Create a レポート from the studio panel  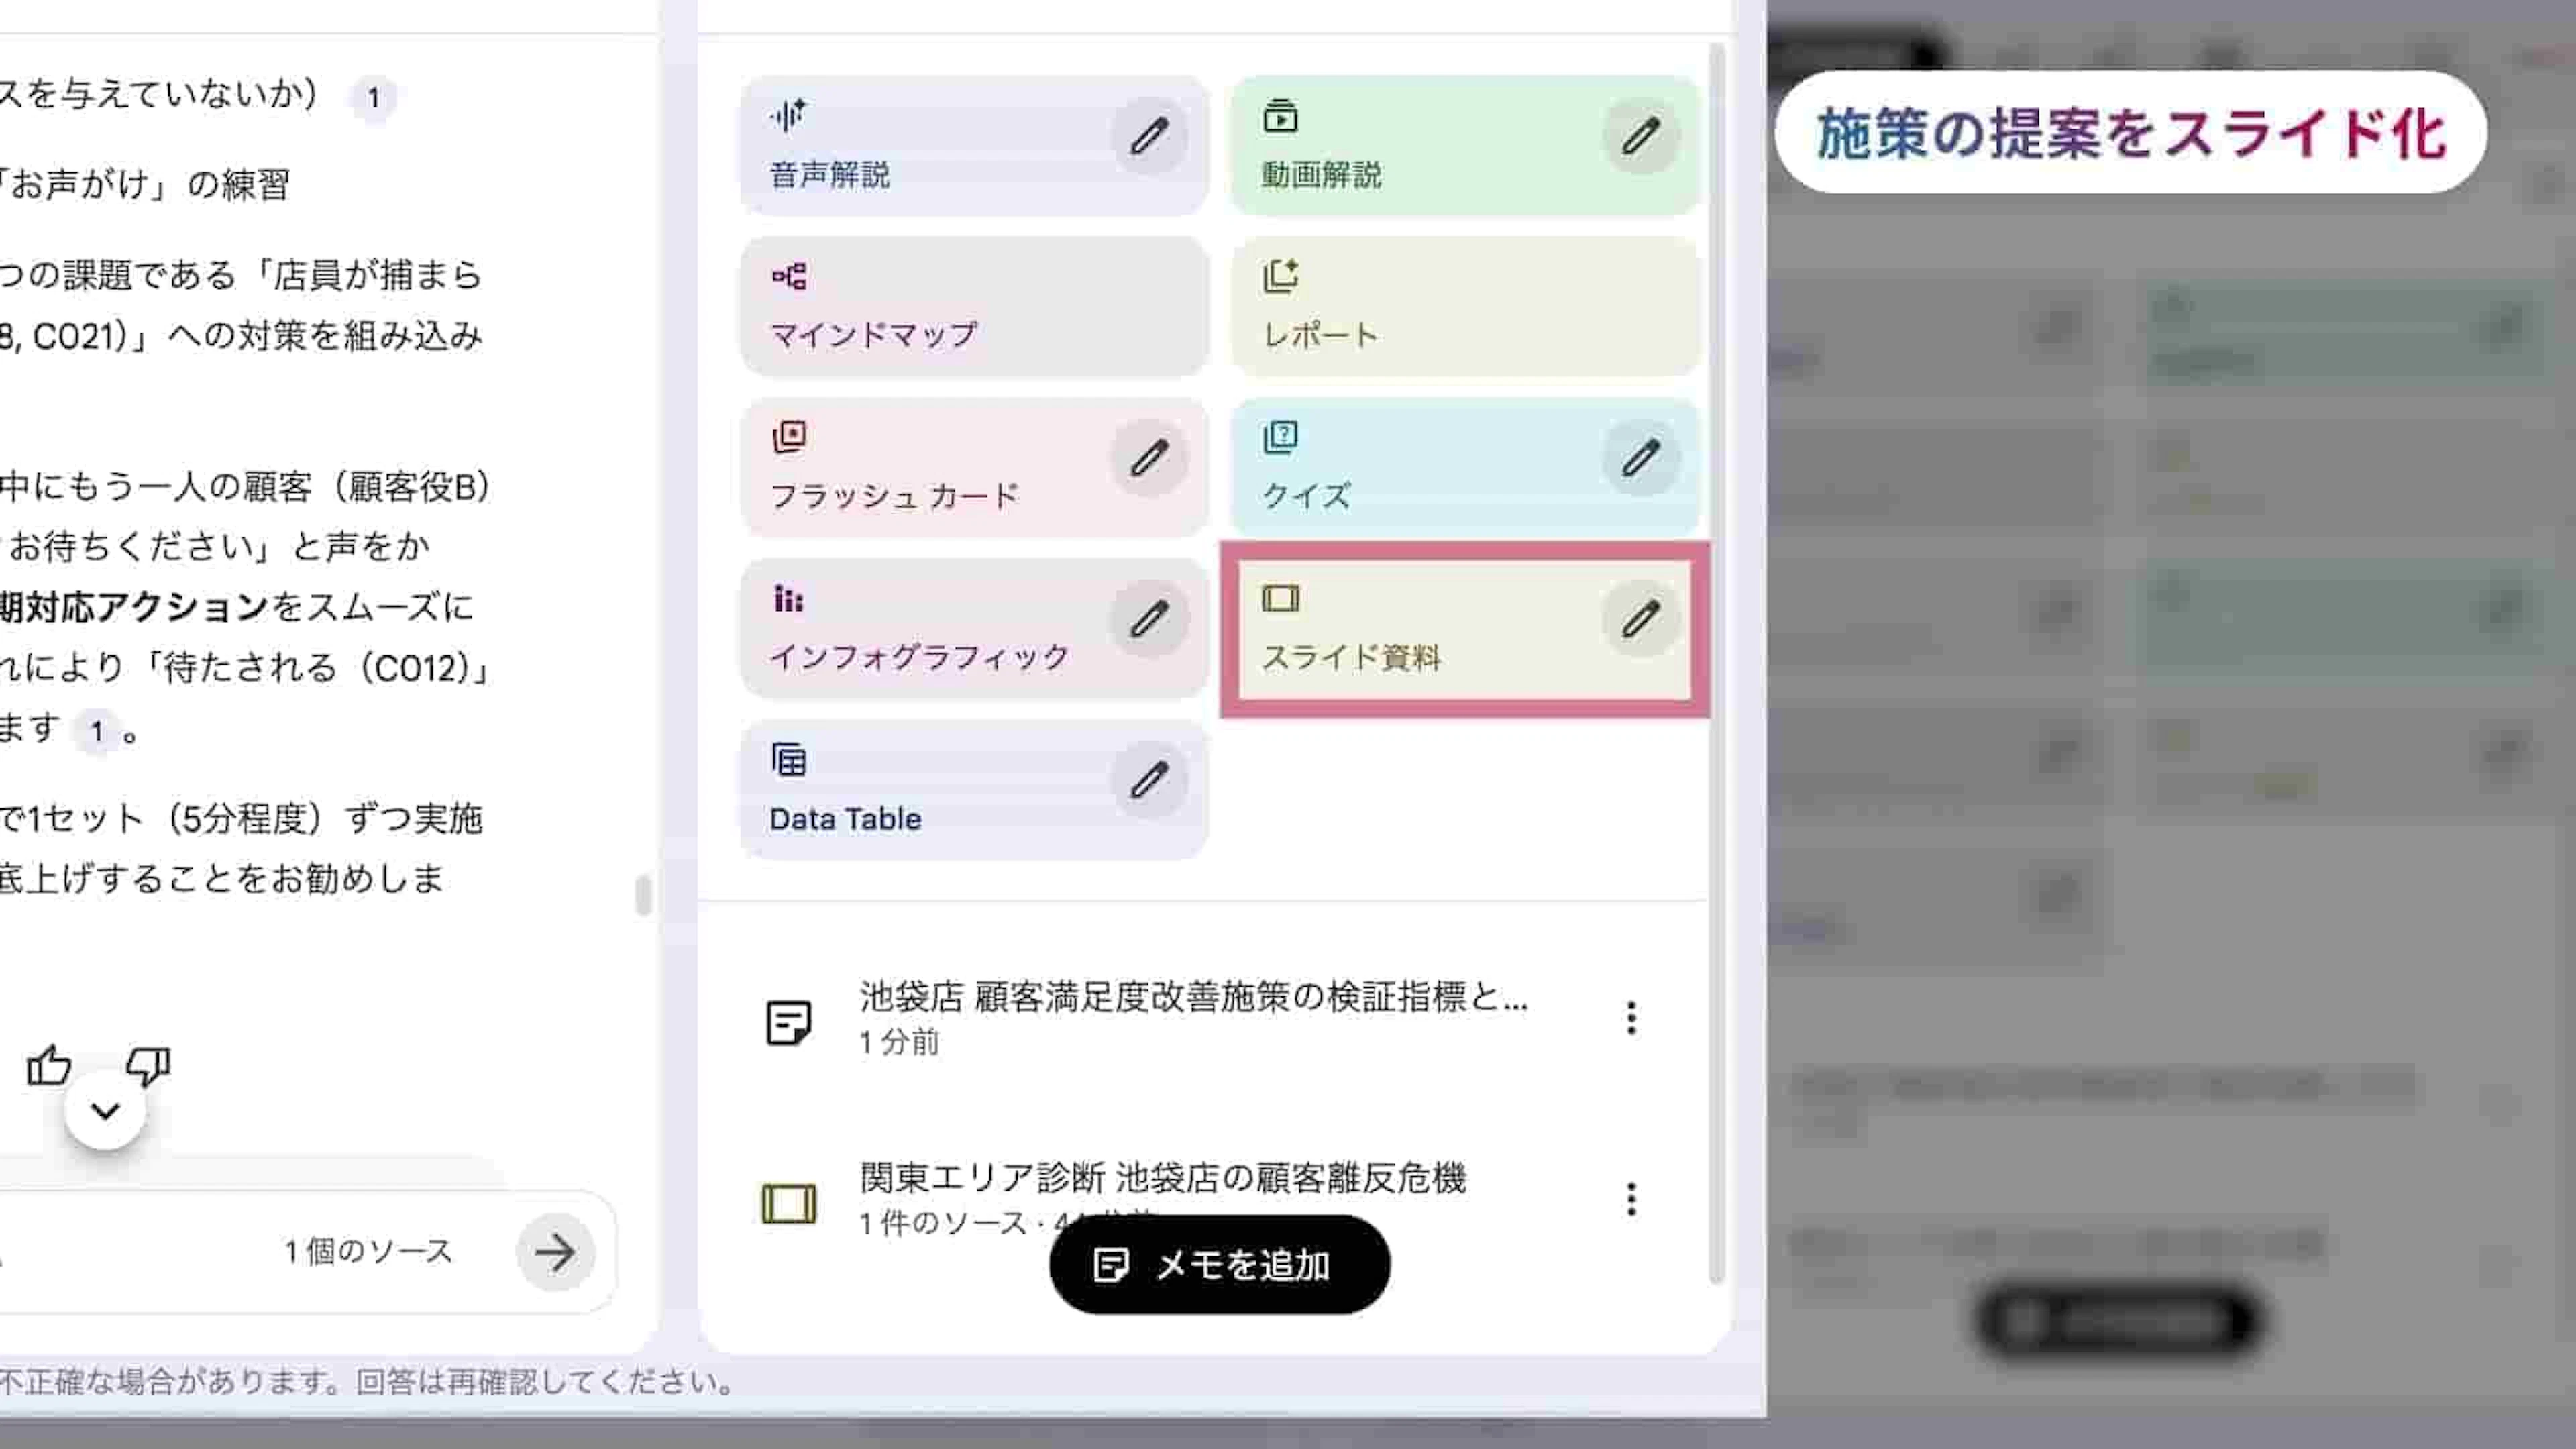point(1465,306)
